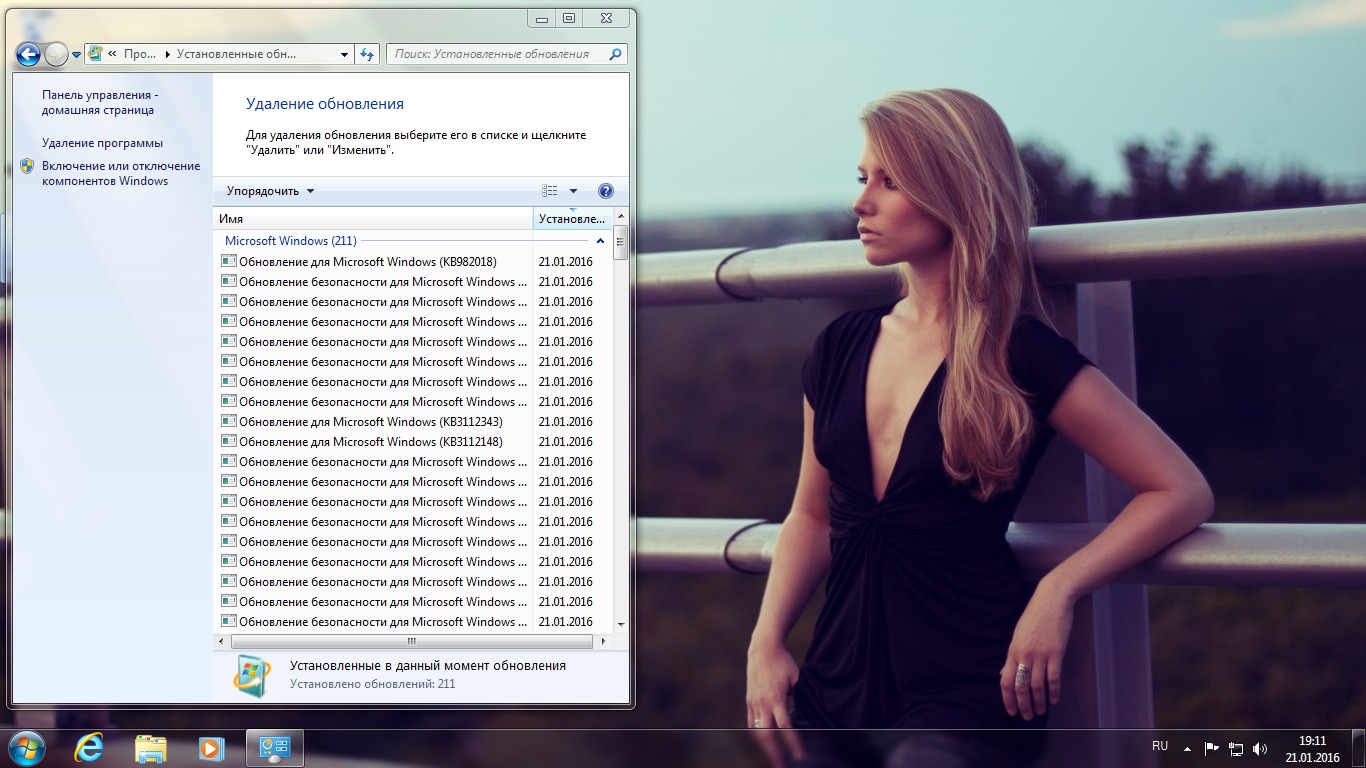Click the vertical scrollbar thumb
1366x768 pixels.
pos(621,243)
